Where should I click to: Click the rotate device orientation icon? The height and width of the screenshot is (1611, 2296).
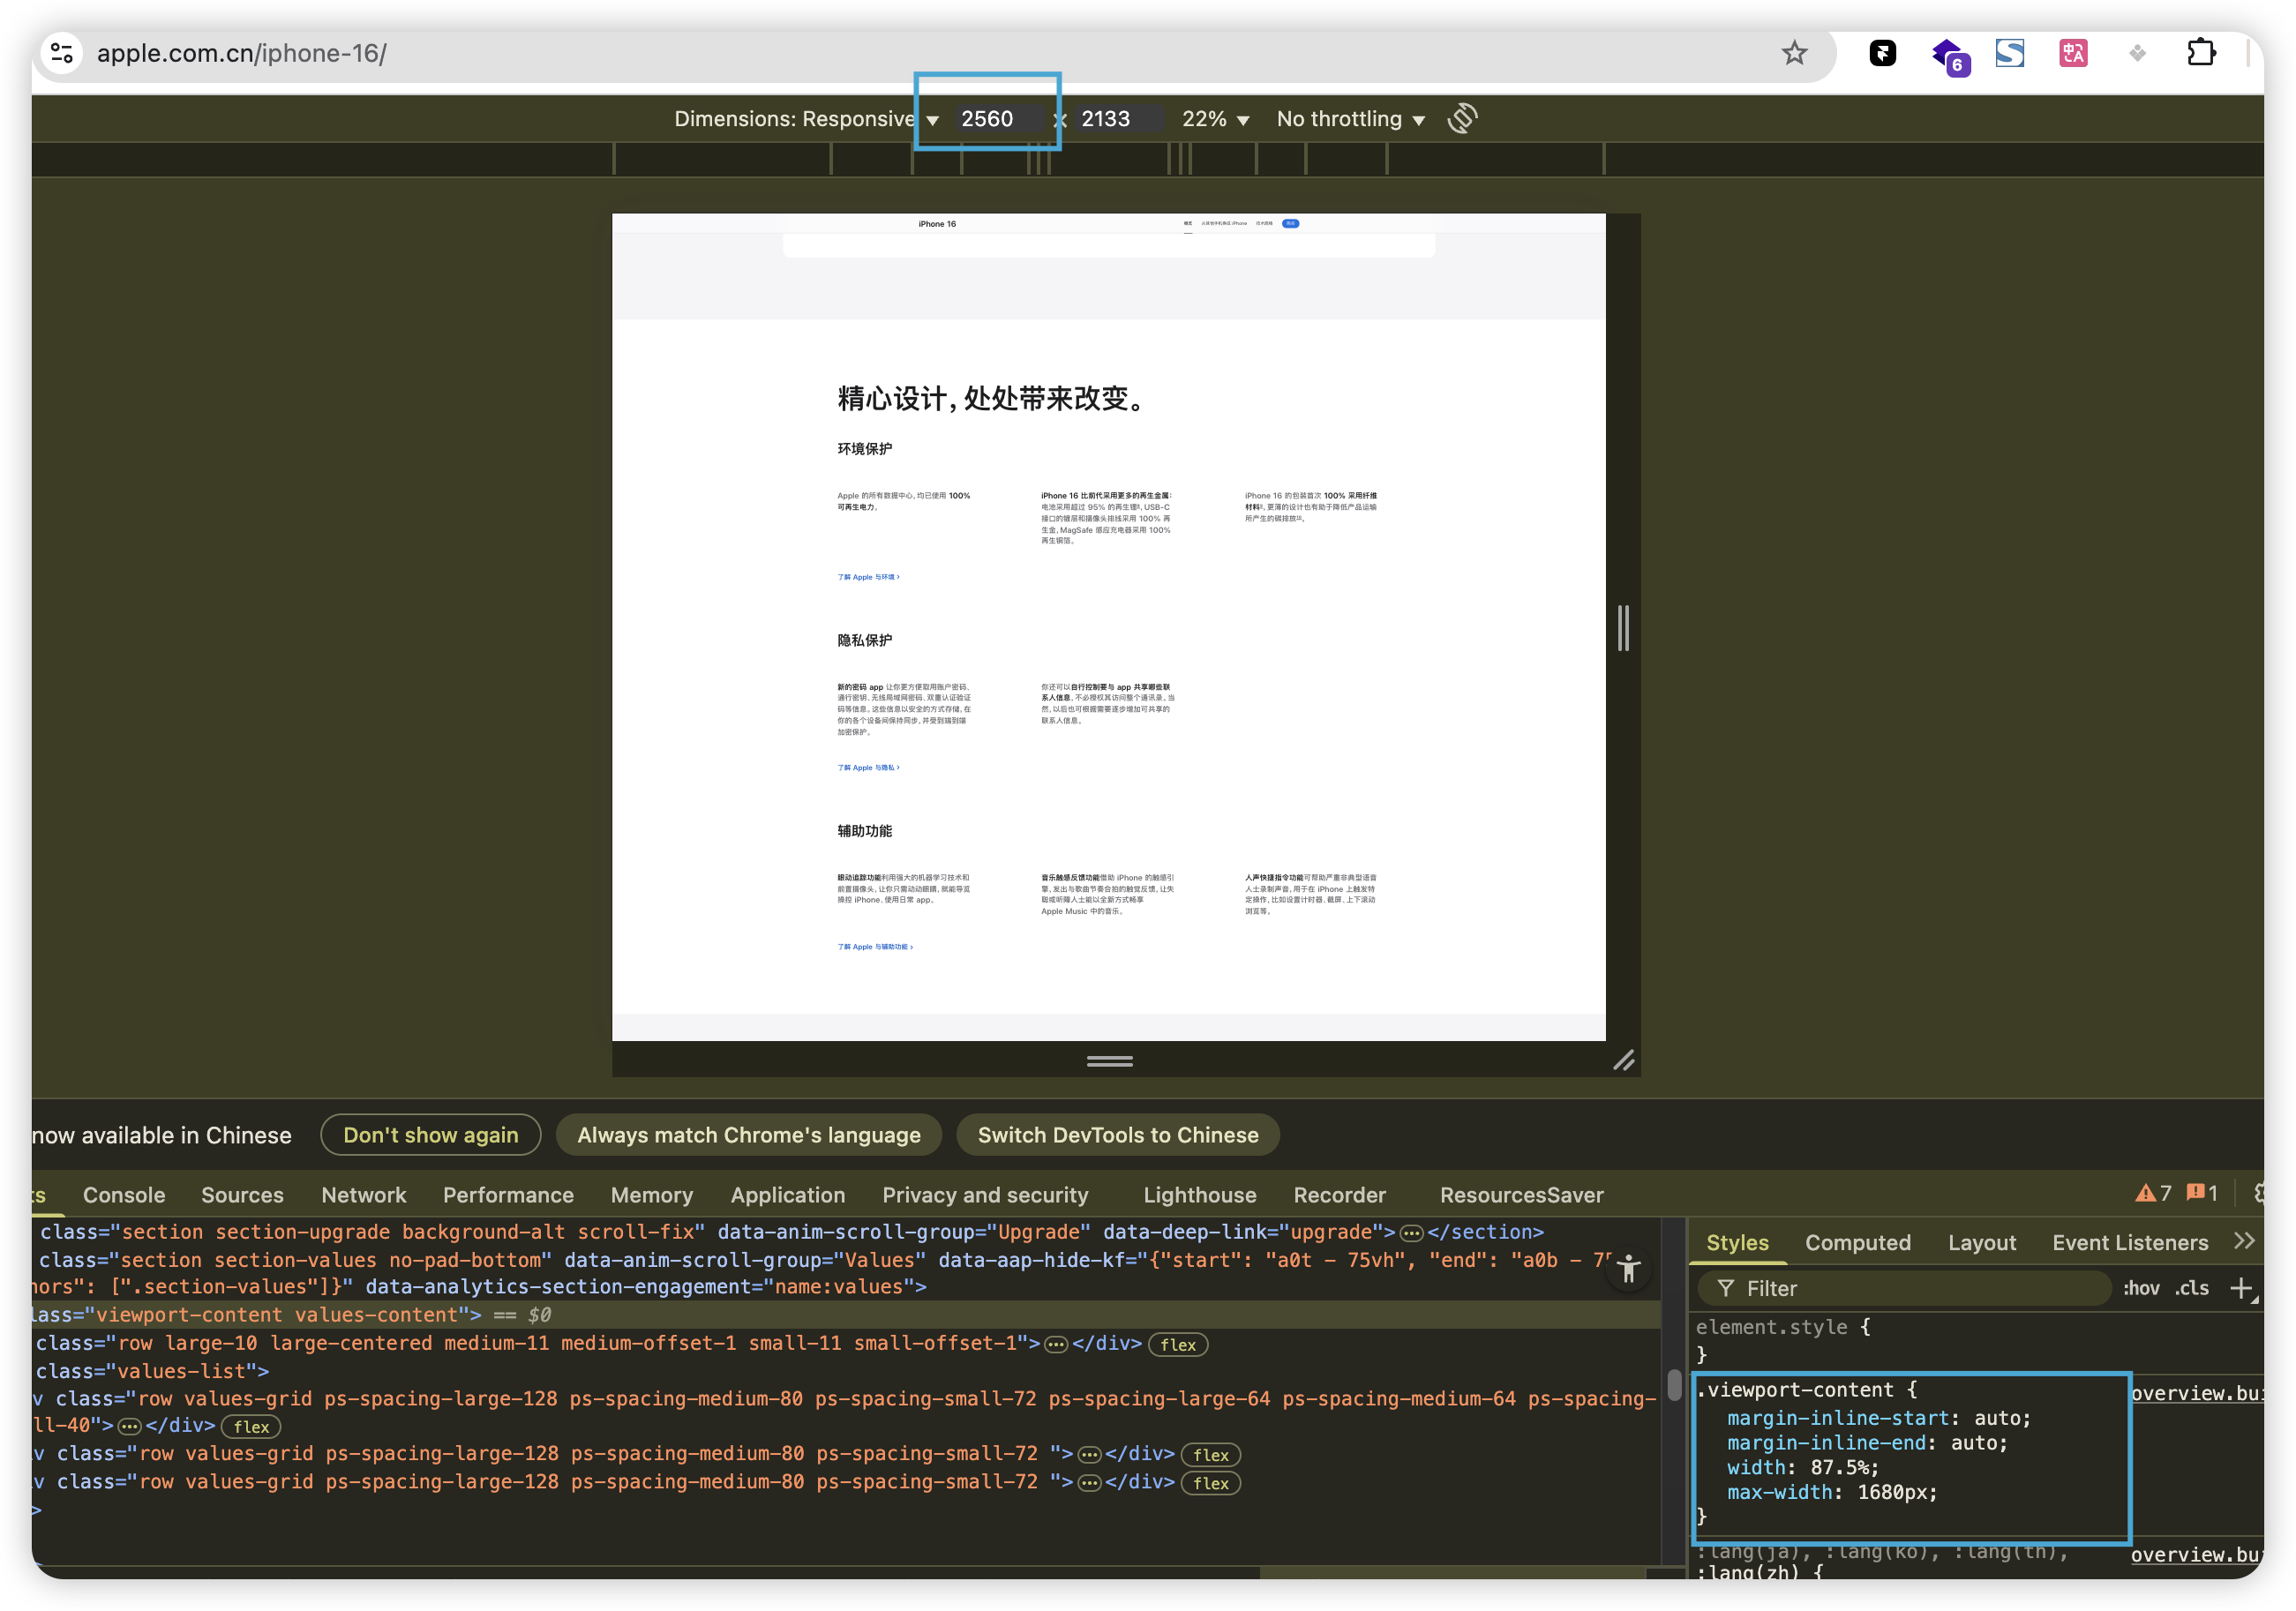pyautogui.click(x=1462, y=118)
